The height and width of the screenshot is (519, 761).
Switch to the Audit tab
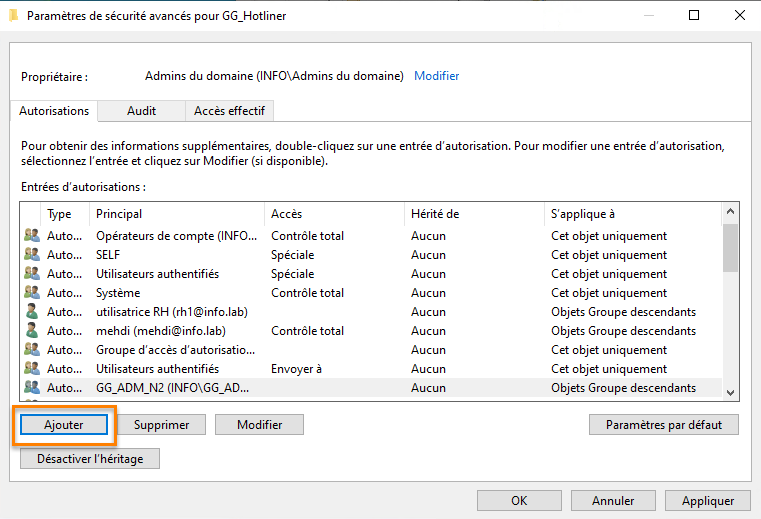pos(141,111)
